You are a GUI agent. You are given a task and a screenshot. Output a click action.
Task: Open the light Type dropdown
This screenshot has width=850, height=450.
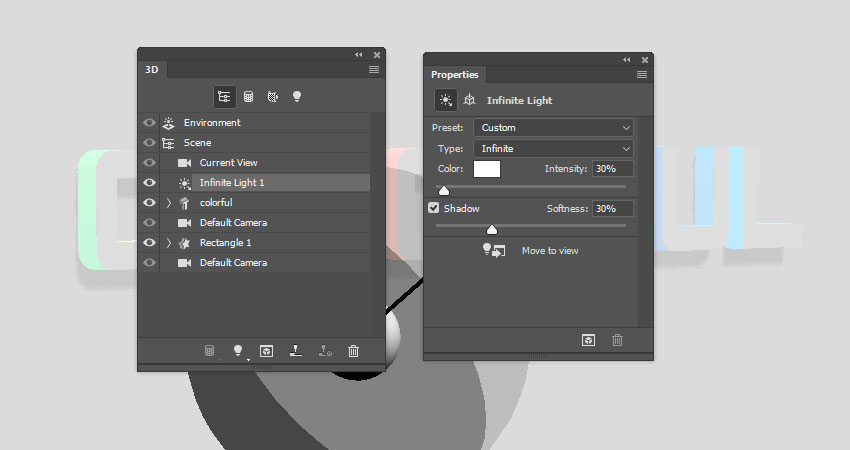(553, 149)
